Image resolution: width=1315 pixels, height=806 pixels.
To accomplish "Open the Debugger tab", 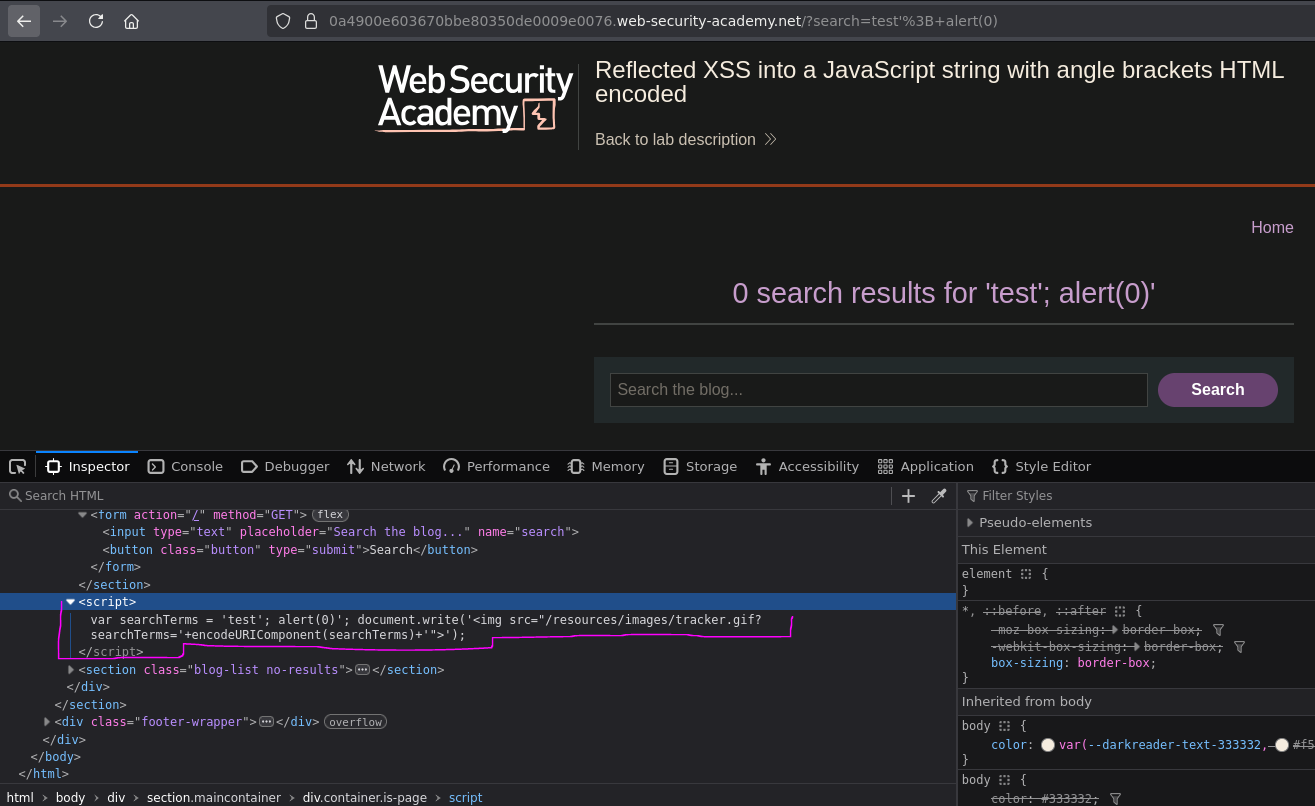I will tap(285, 466).
